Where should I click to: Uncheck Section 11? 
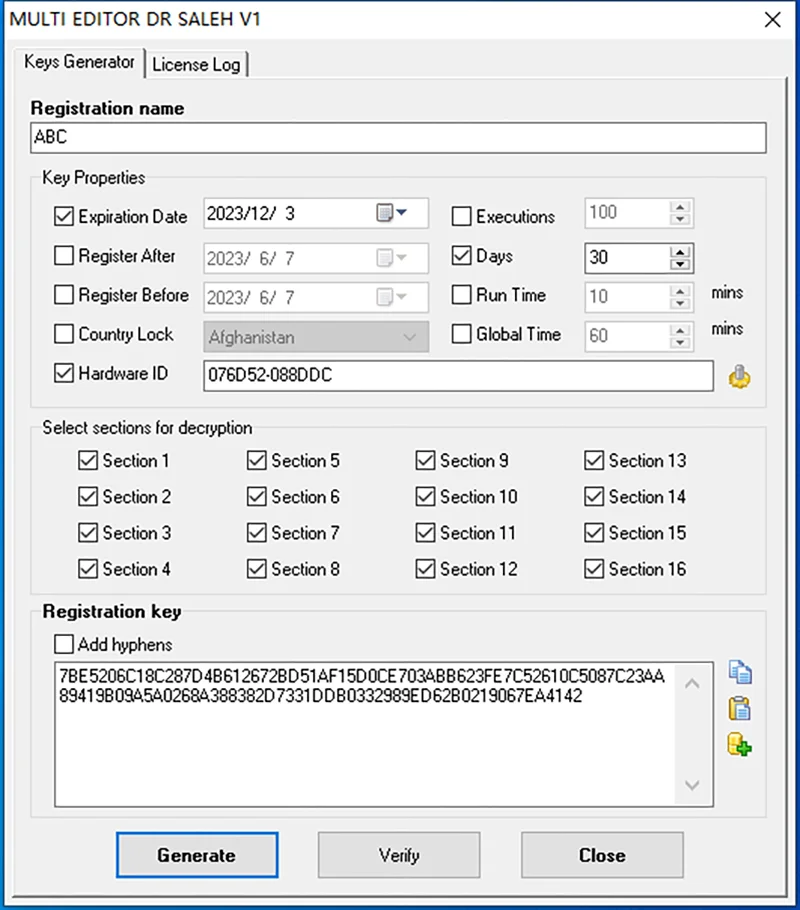pos(426,533)
